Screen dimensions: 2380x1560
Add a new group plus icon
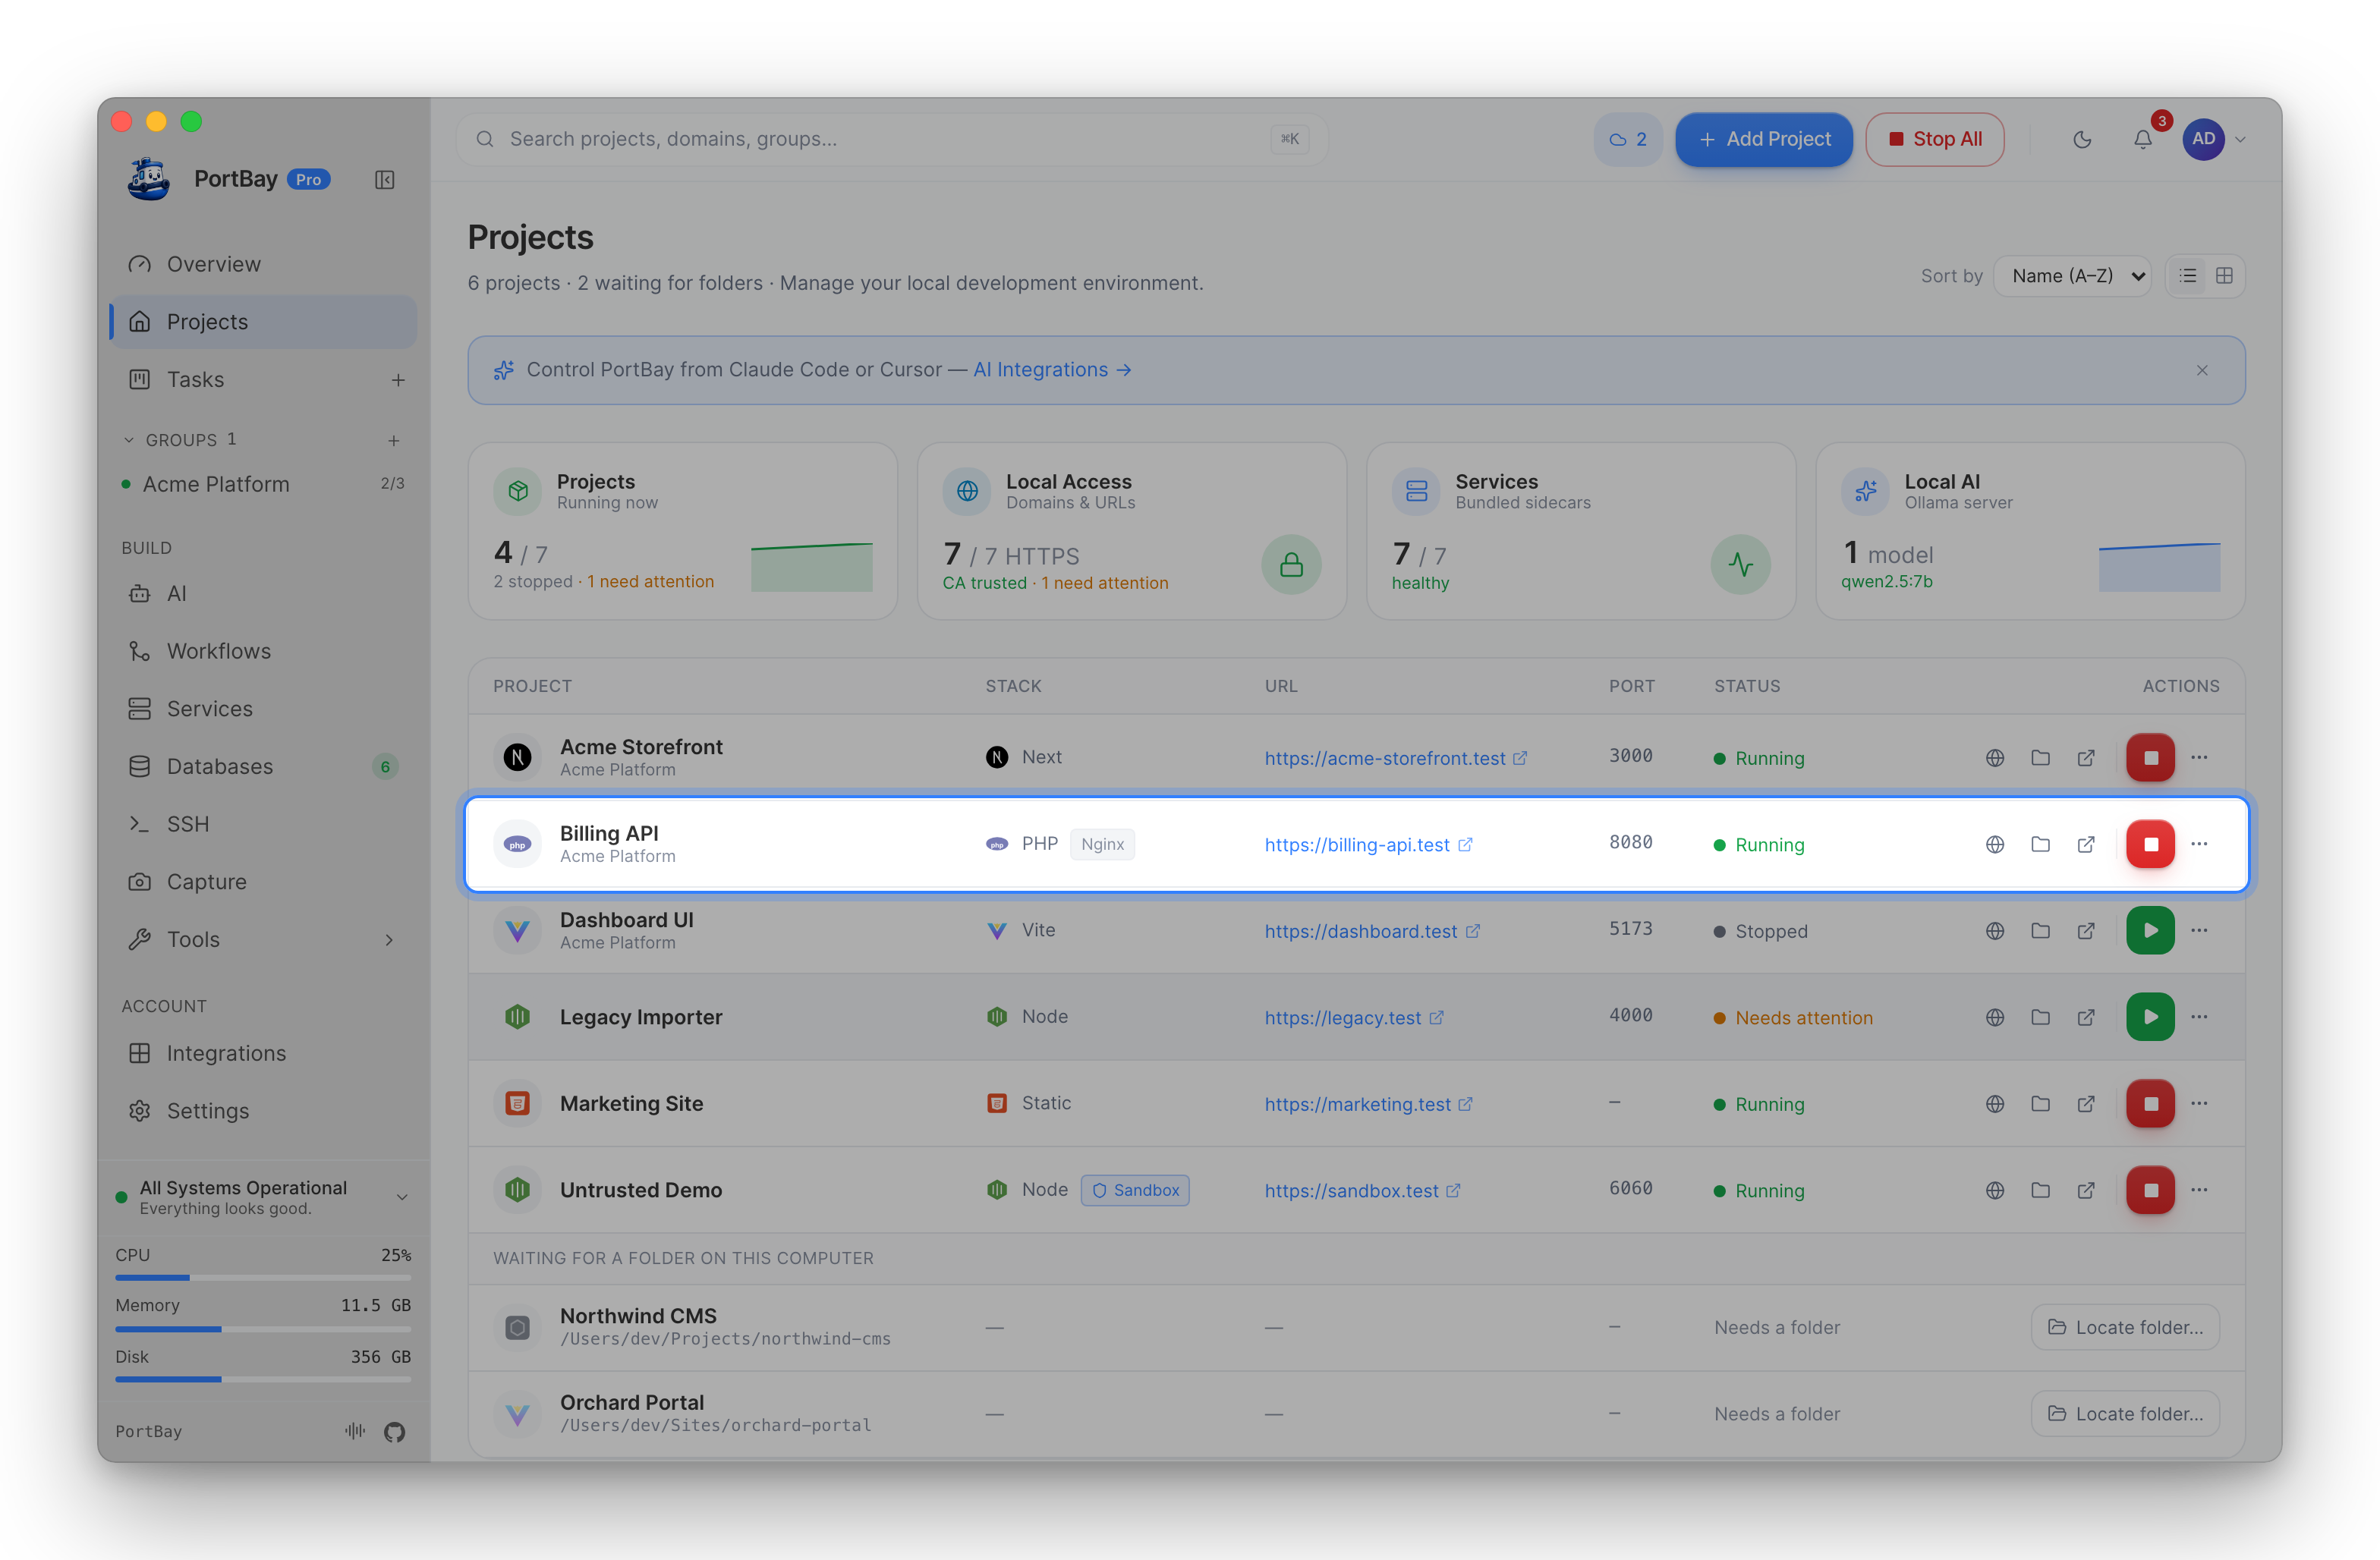394,440
